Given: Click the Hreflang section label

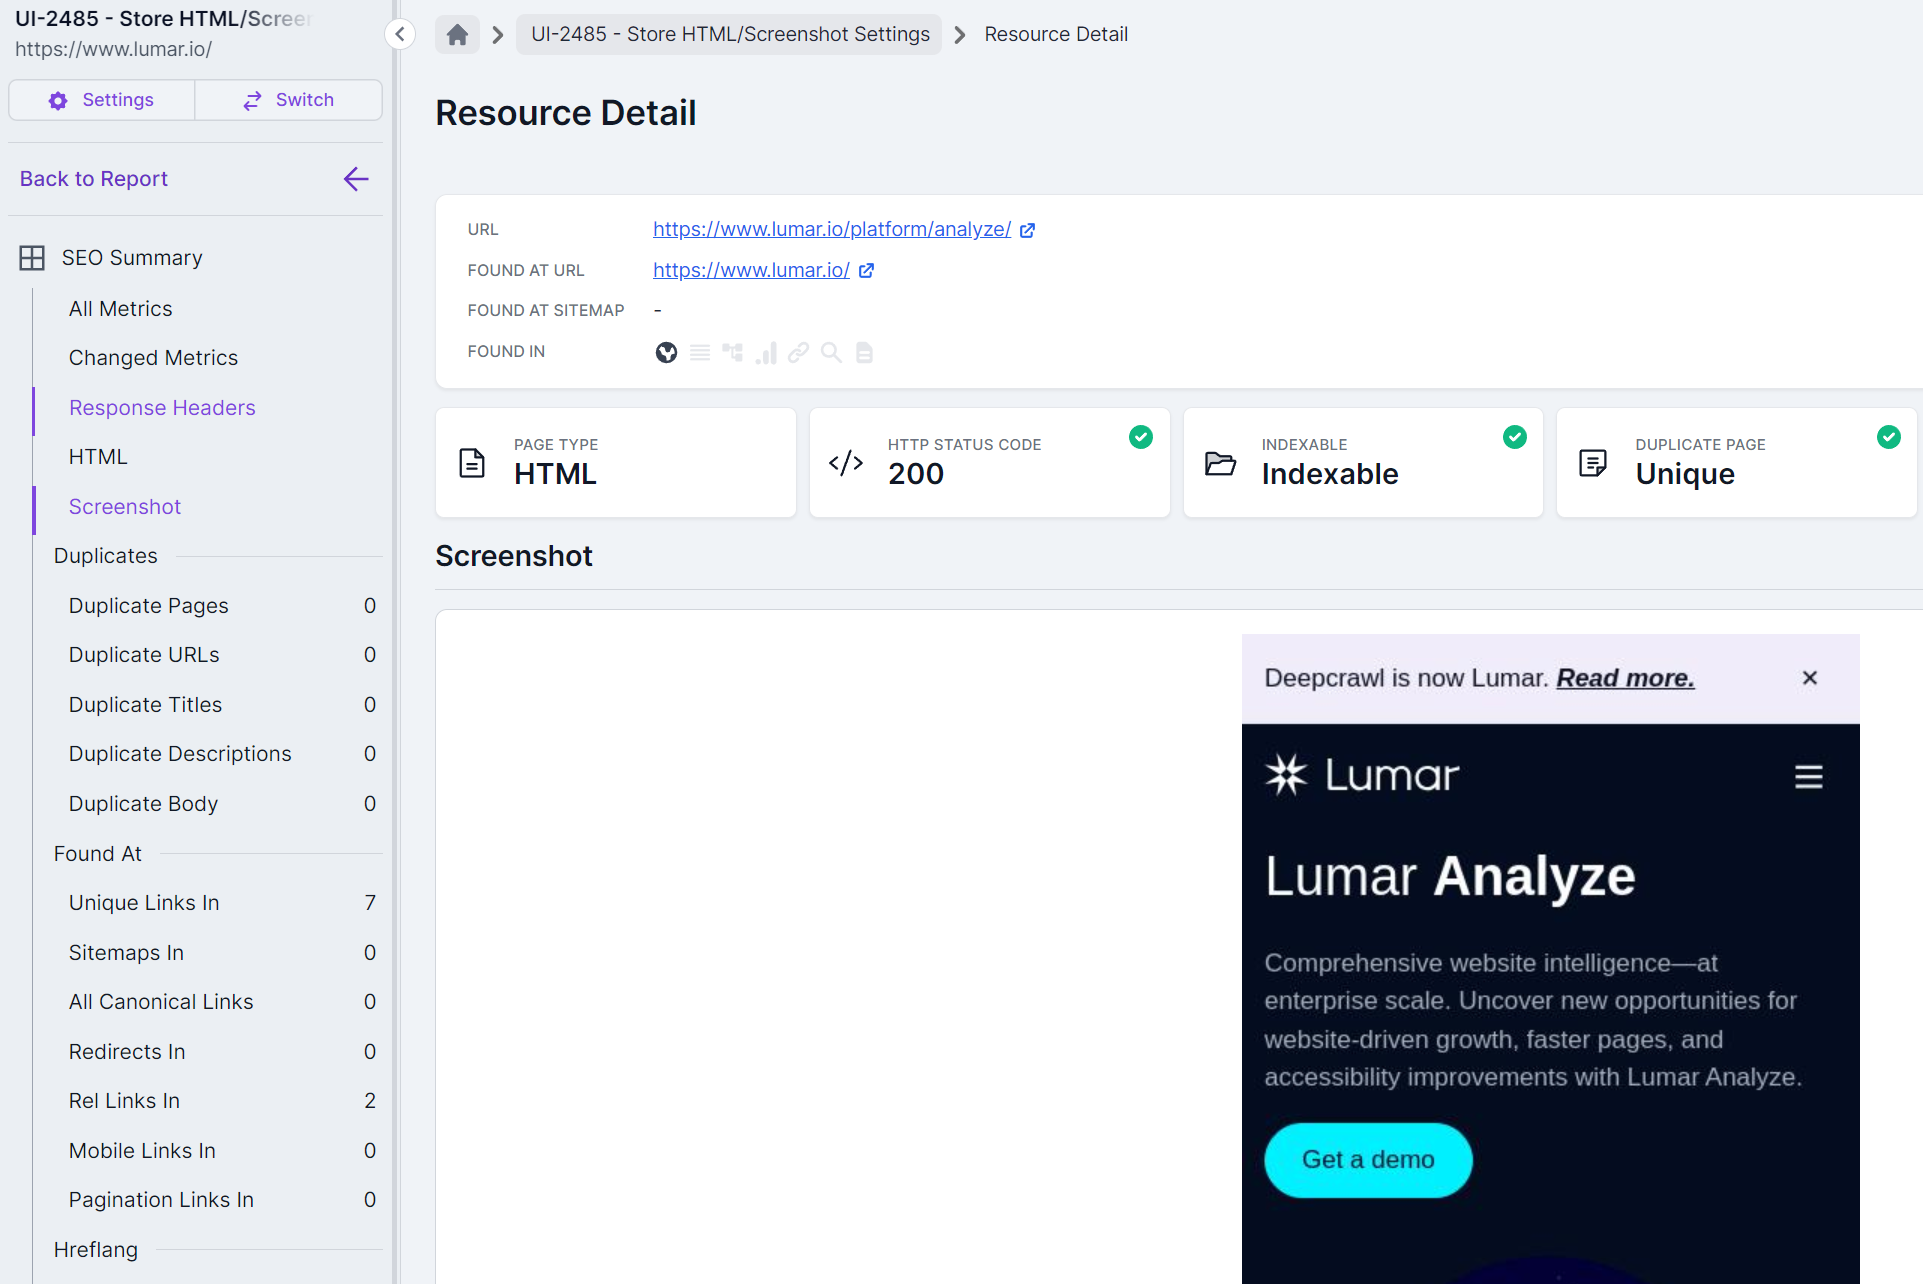Looking at the screenshot, I should pyautogui.click(x=96, y=1250).
